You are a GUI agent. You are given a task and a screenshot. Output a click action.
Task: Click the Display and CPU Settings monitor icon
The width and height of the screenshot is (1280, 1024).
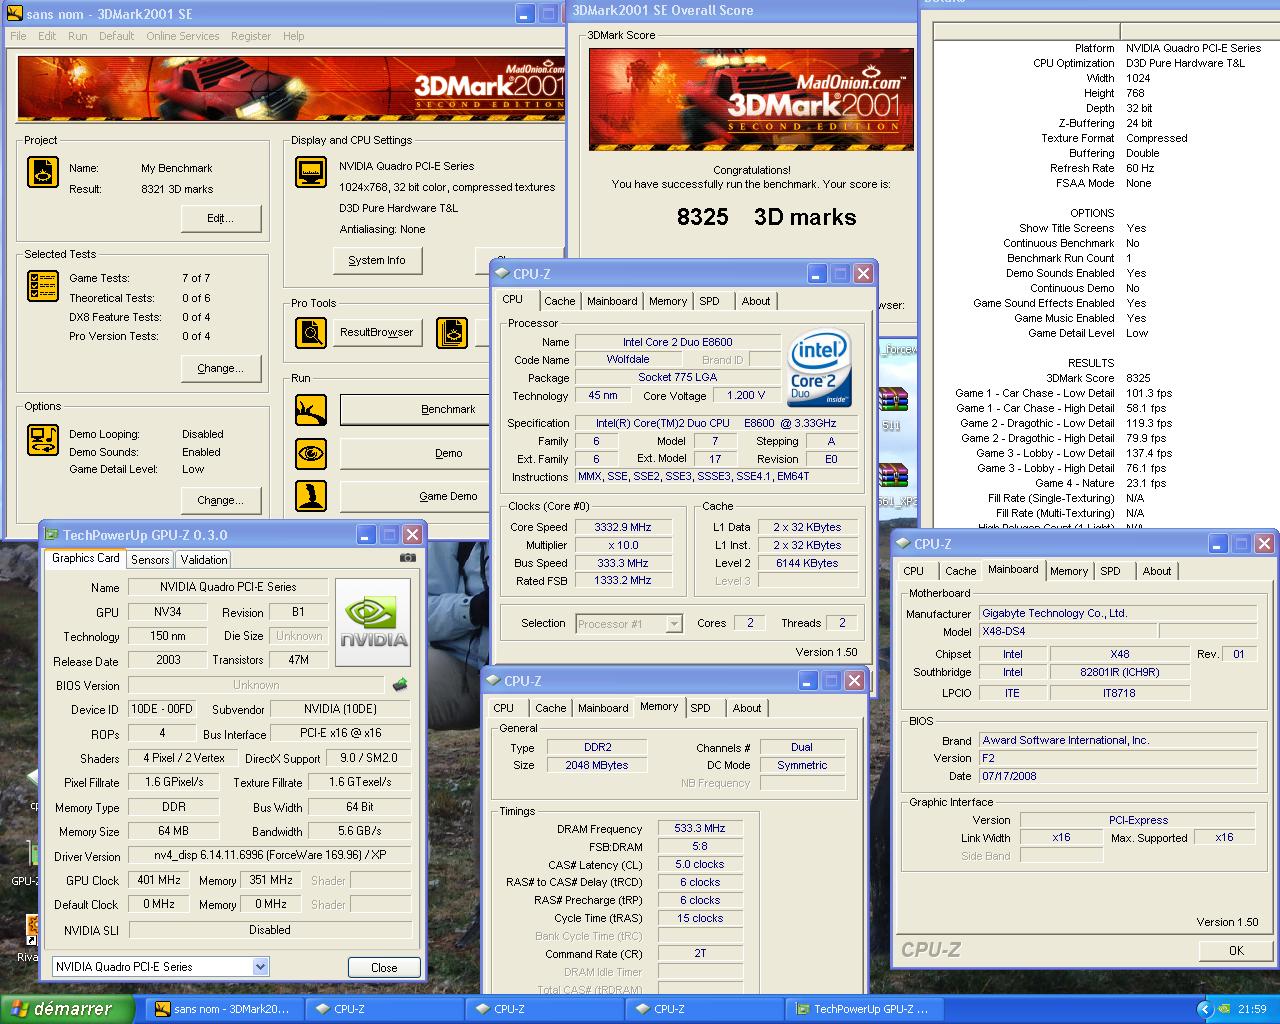tap(311, 172)
